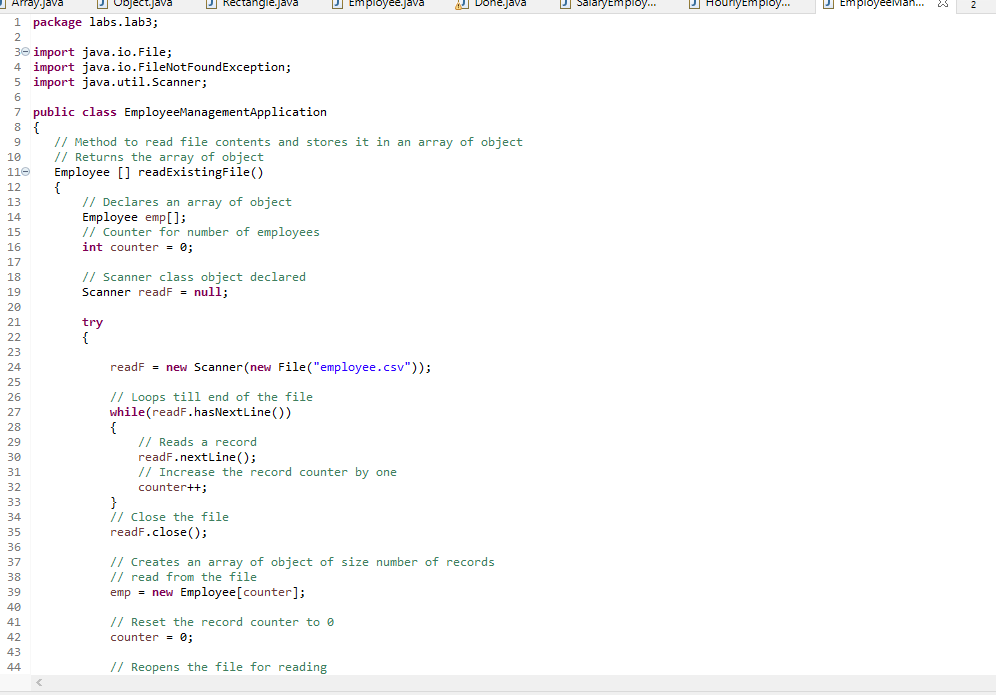Image resolution: width=996 pixels, height=695 pixels.
Task: Click the "employee.csv" string literal
Action: pos(362,367)
